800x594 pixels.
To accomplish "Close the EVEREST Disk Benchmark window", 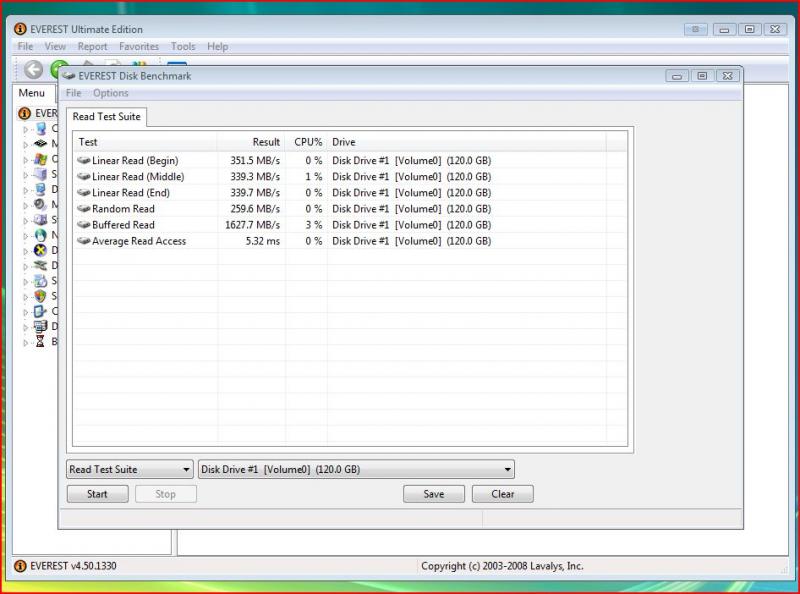I will pos(728,76).
